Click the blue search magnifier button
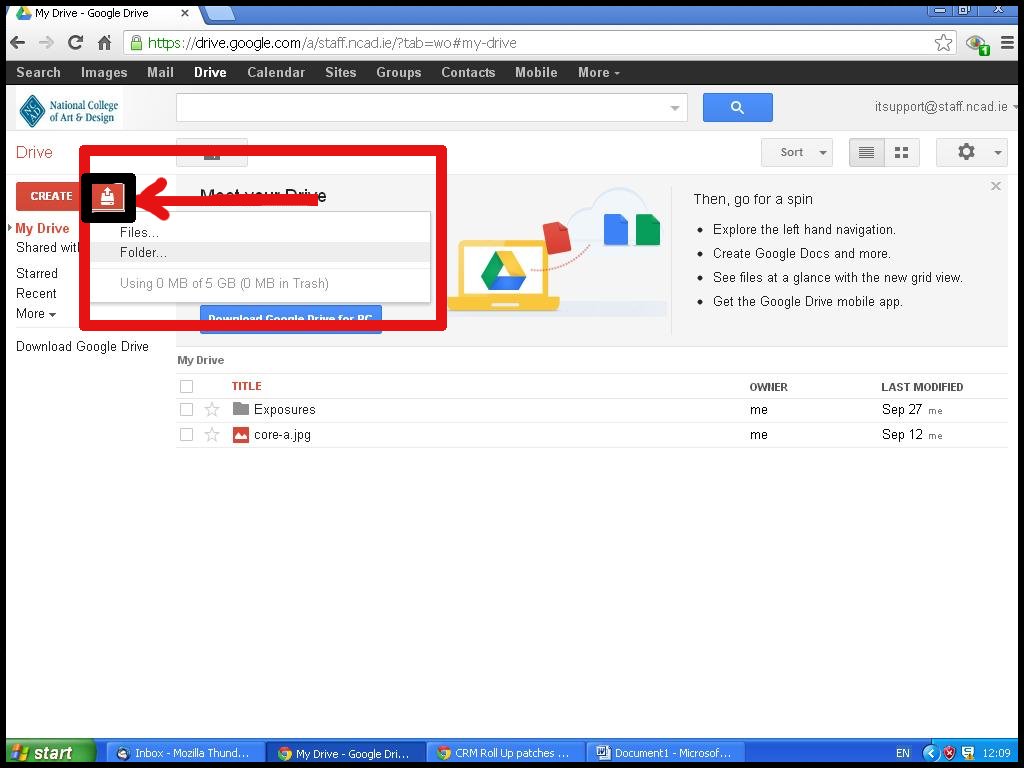 click(x=737, y=107)
